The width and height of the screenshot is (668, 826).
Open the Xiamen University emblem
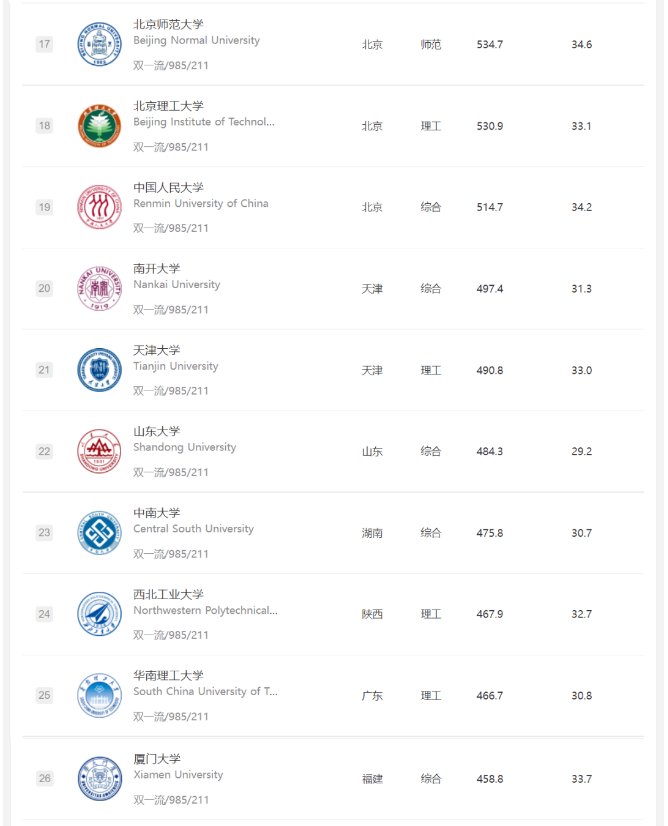pyautogui.click(x=99, y=779)
